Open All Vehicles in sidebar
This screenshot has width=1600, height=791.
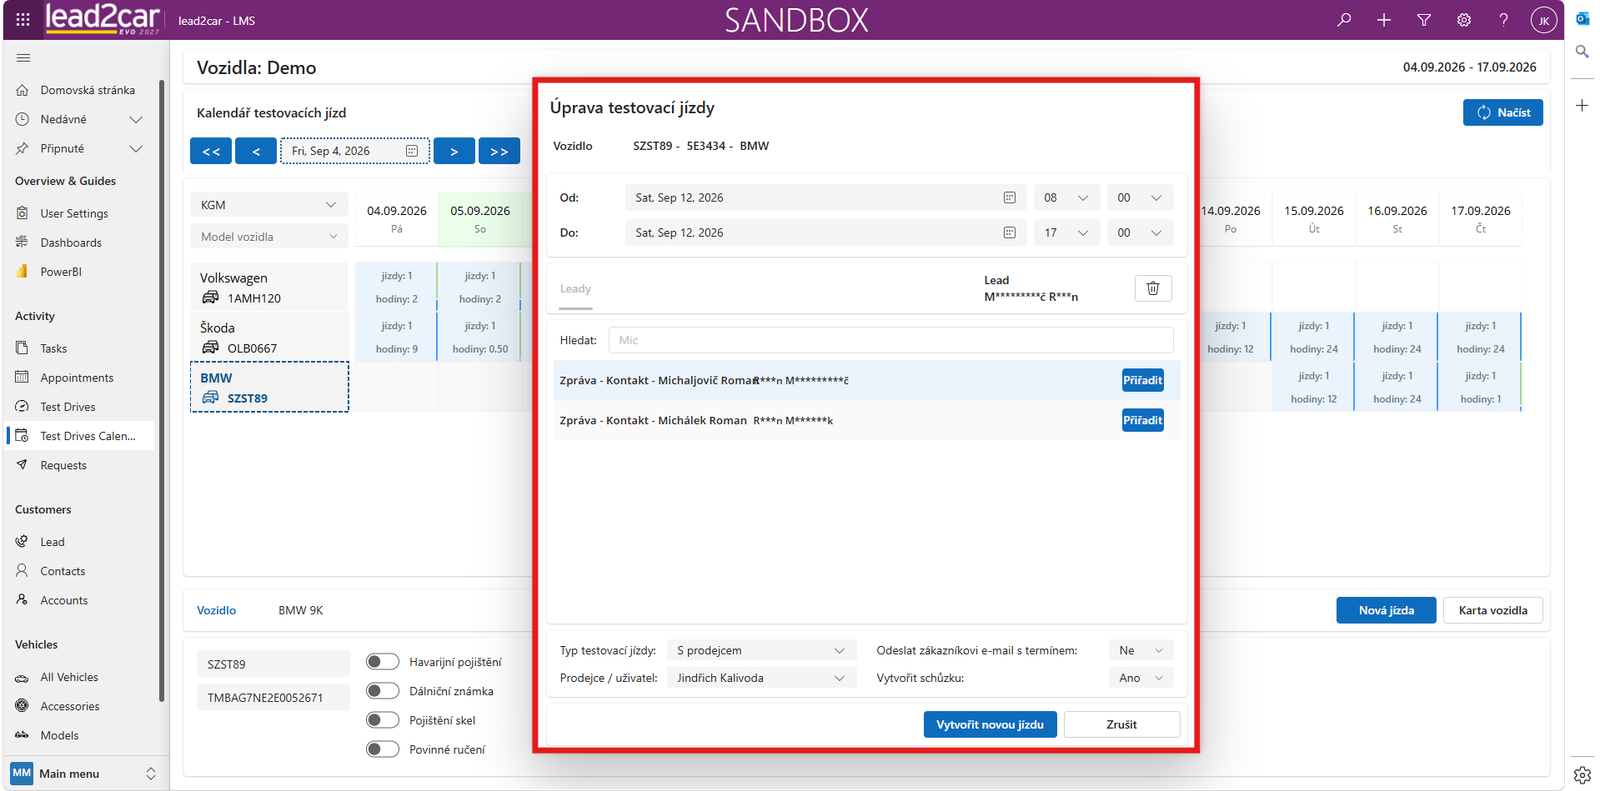(x=69, y=677)
